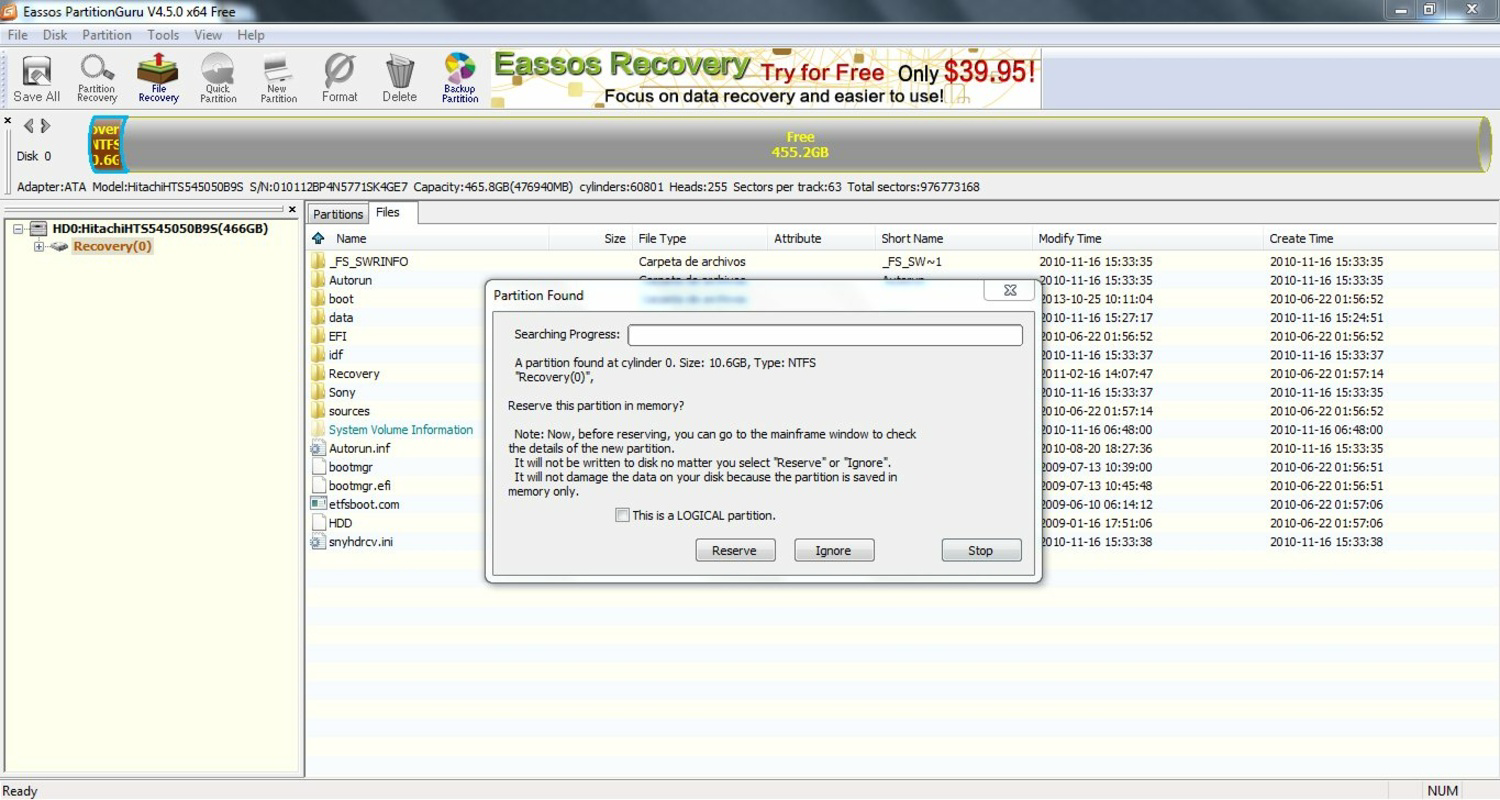Click the Ignore button
1500x800 pixels.
pos(834,551)
